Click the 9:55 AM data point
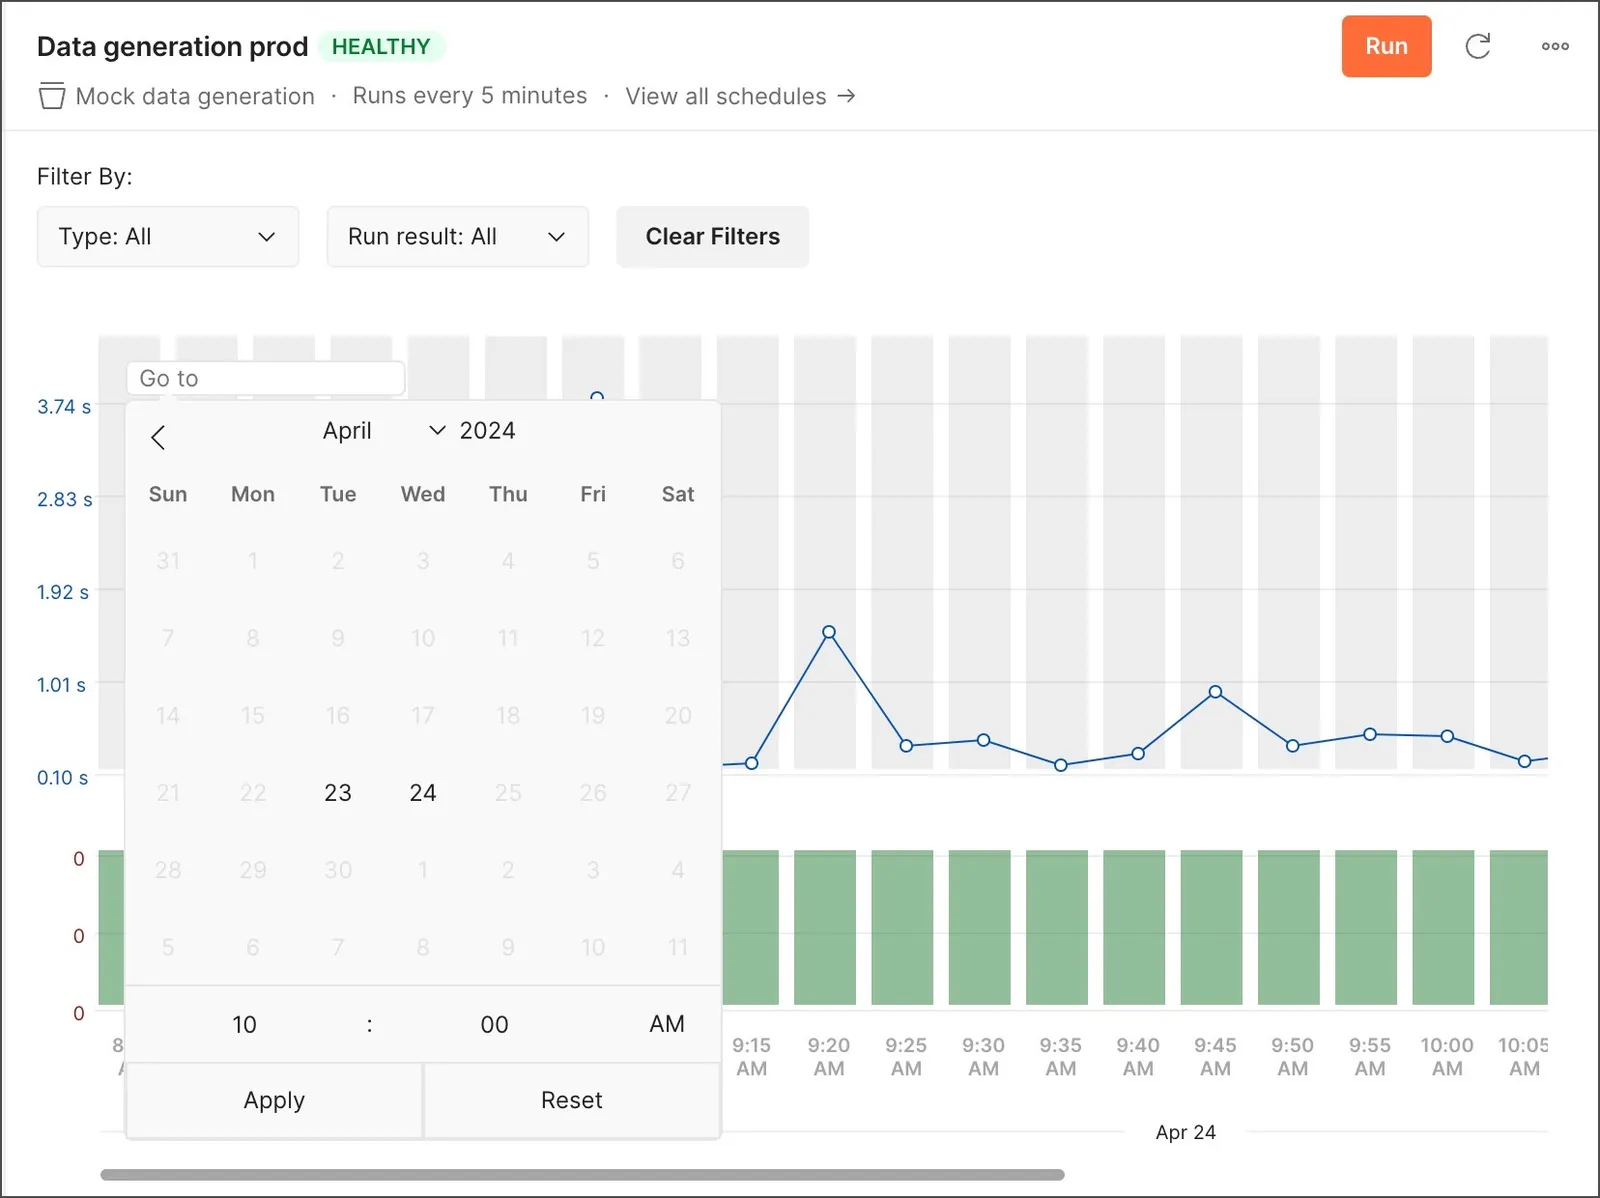This screenshot has height=1198, width=1600. 1370,734
